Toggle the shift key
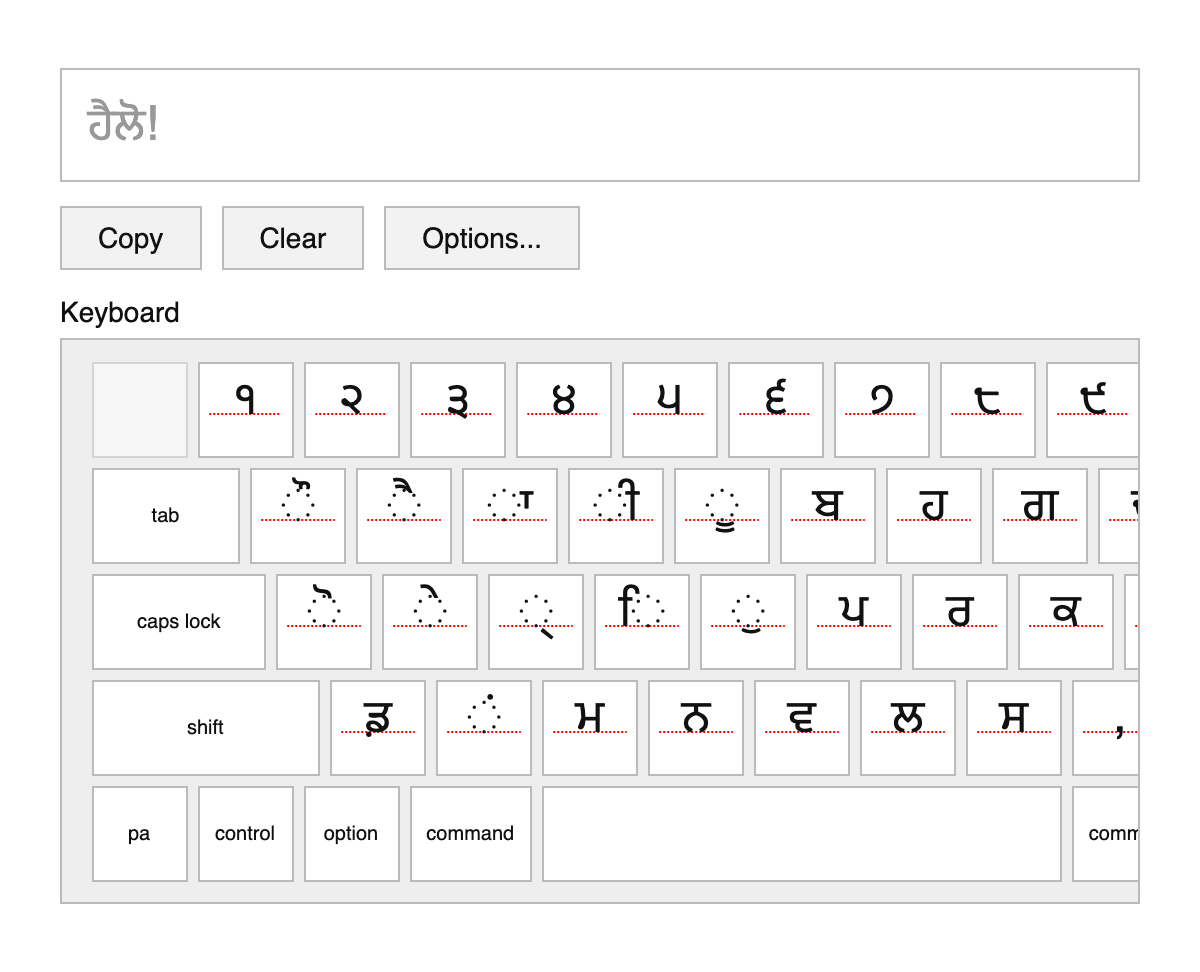This screenshot has width=1200, height=972. pos(205,728)
